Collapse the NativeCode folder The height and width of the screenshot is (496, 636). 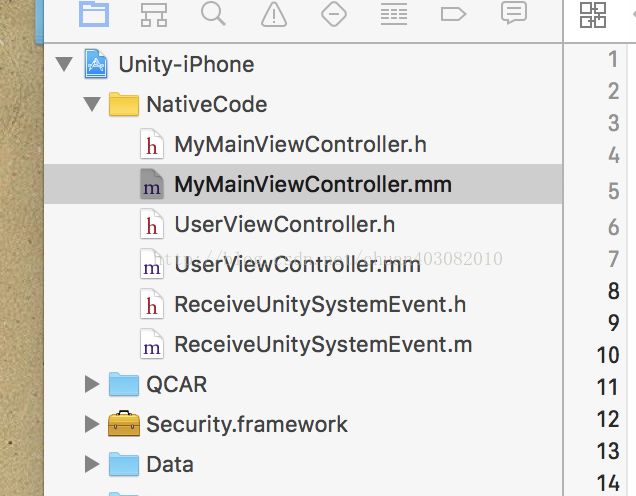click(x=92, y=104)
